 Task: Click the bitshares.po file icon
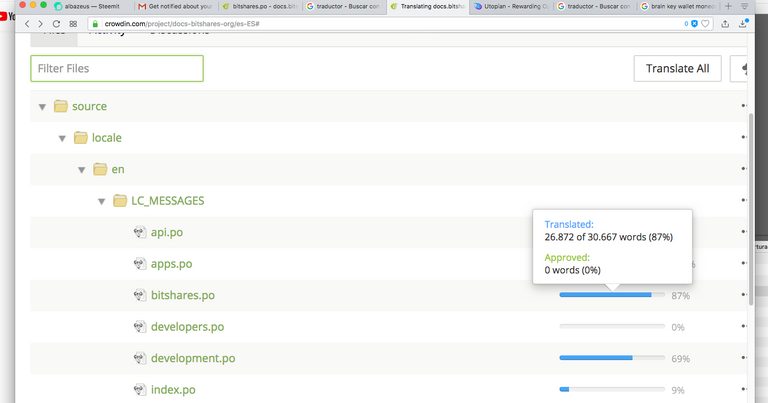click(140, 295)
